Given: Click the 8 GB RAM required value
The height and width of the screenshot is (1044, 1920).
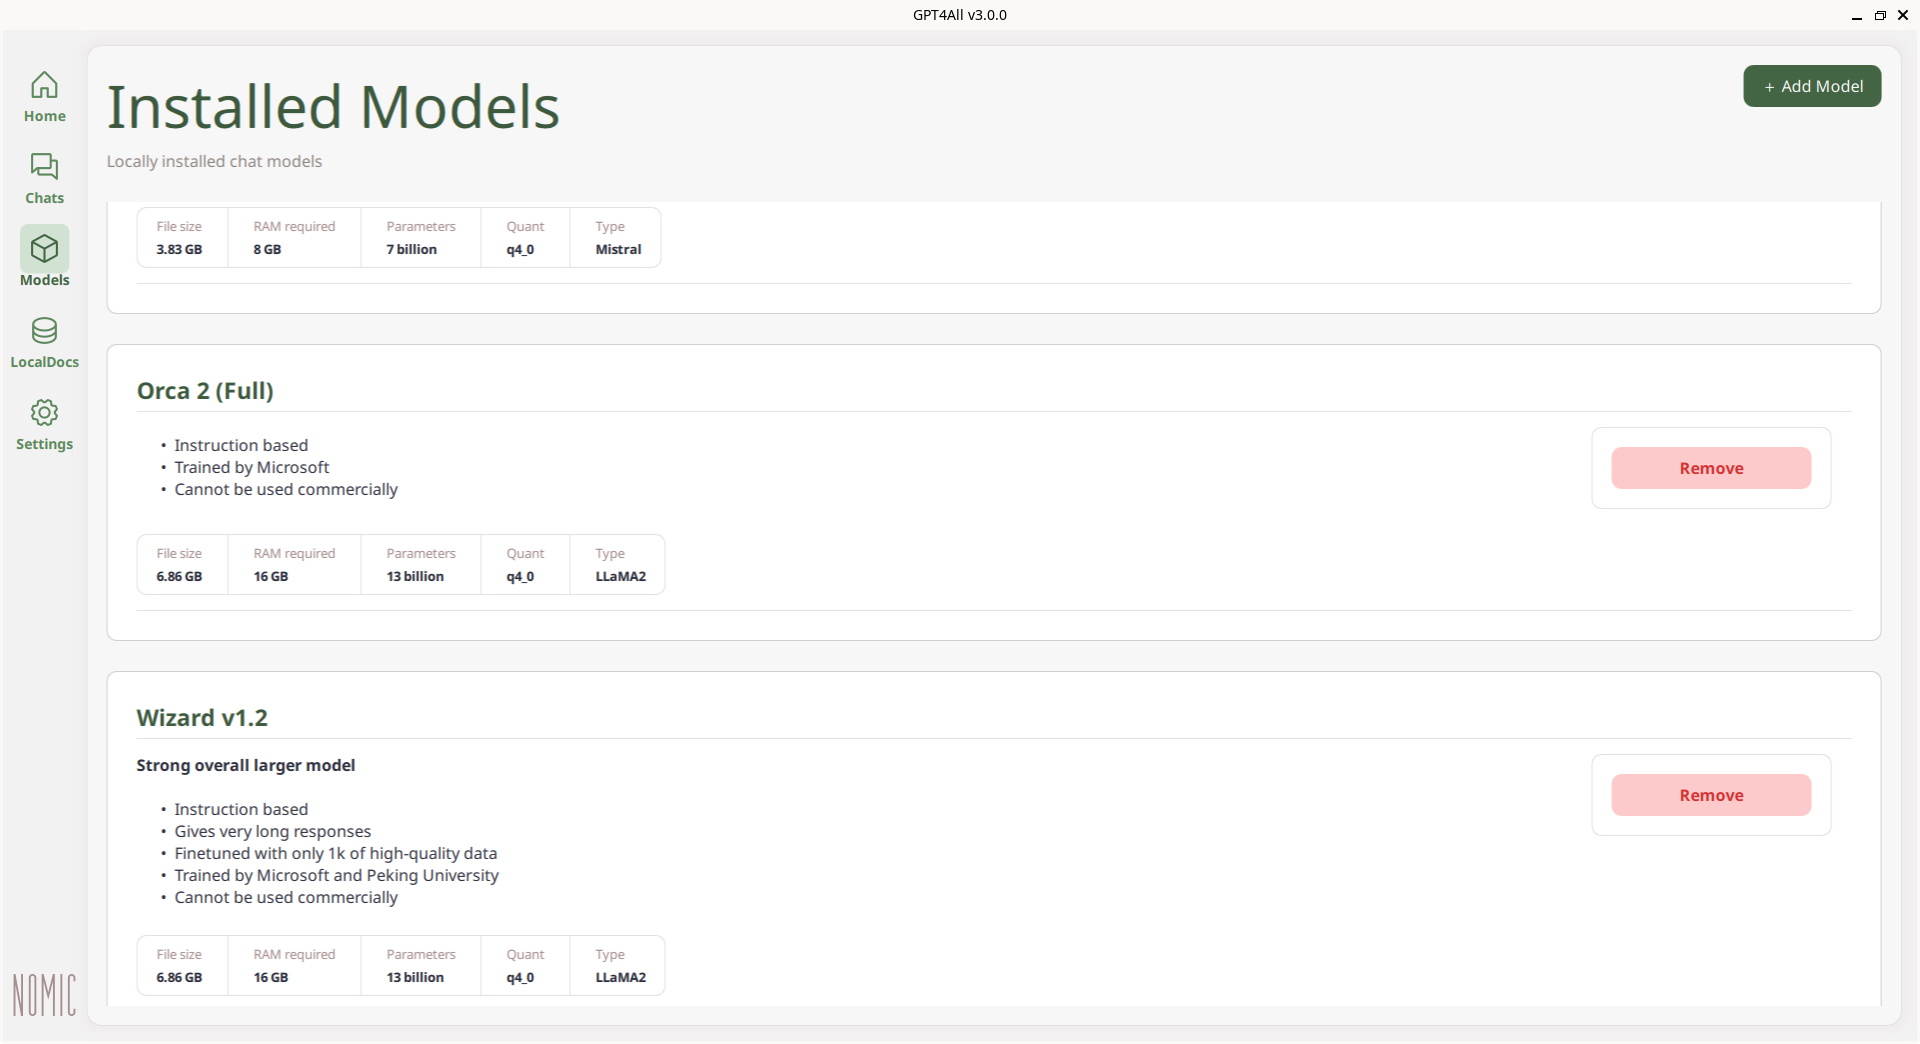Looking at the screenshot, I should point(267,249).
